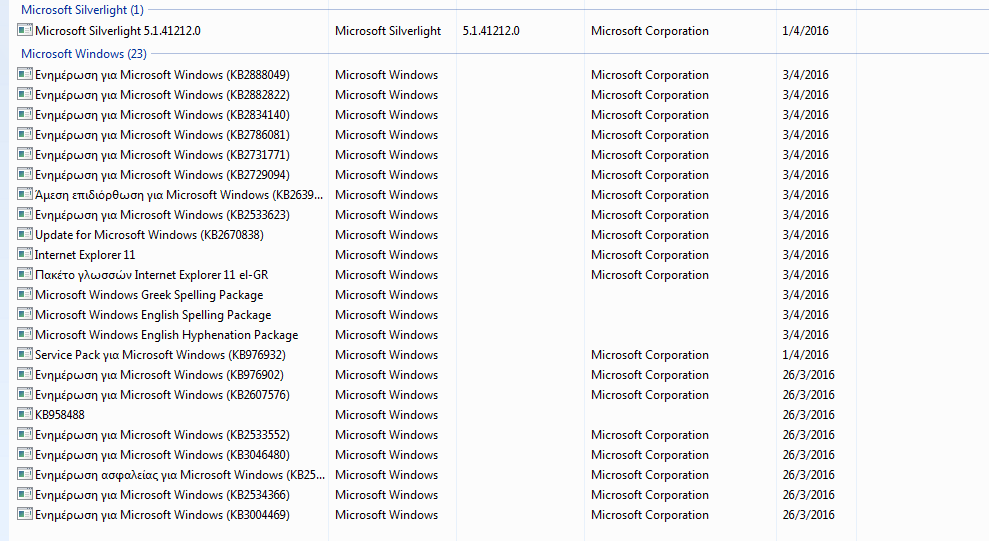Image resolution: width=989 pixels, height=541 pixels.
Task: Select Ενημέρωση για Microsoft Windows (KB2834140)
Action: point(162,115)
